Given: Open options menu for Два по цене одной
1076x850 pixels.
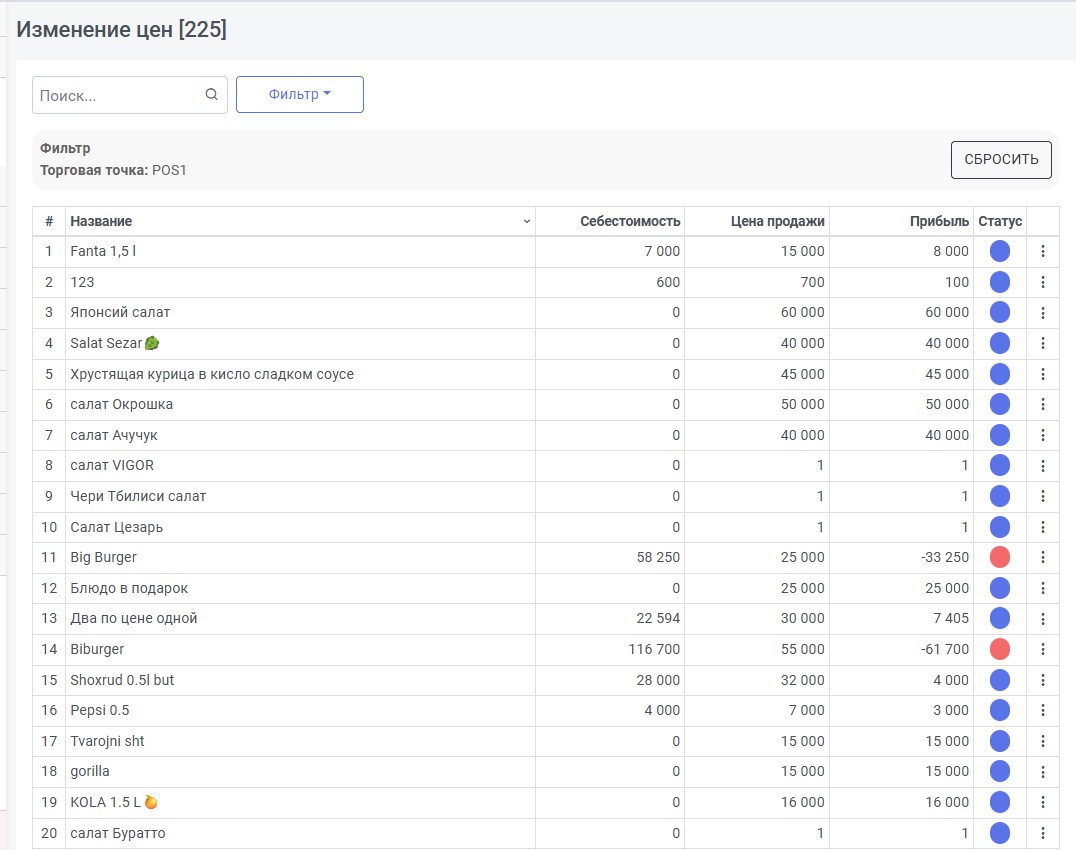Looking at the screenshot, I should (x=1042, y=618).
